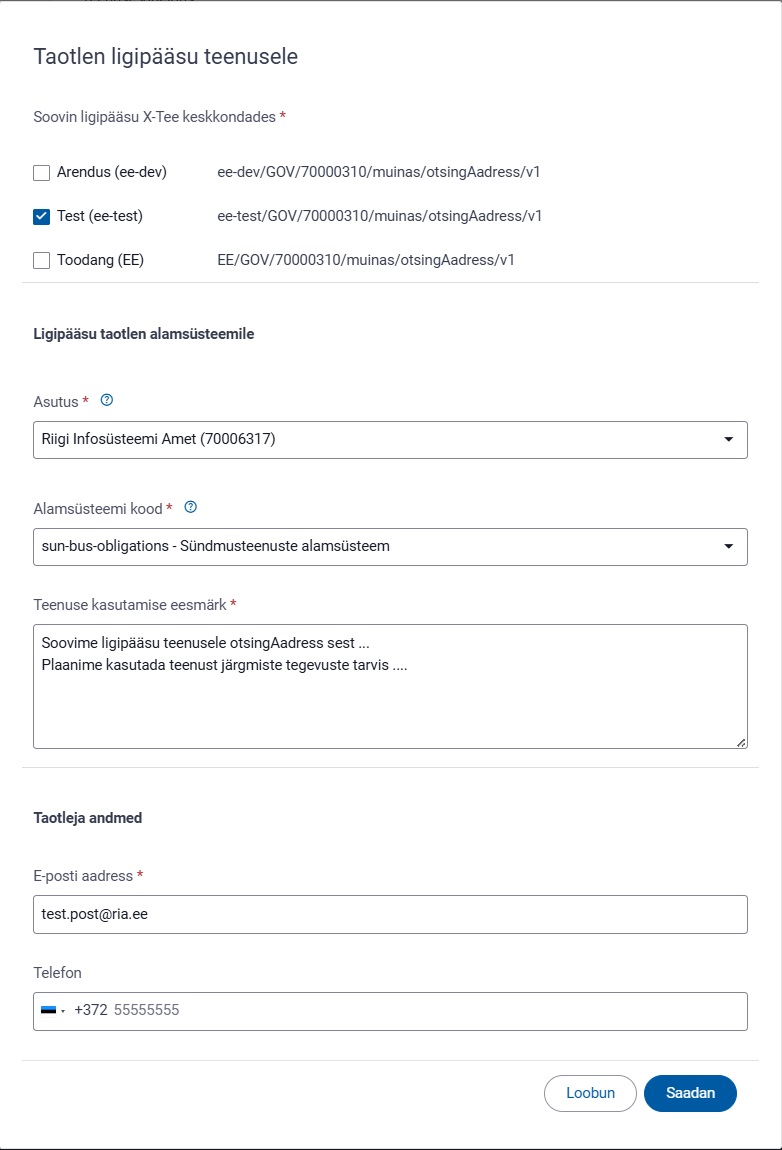Focus the Telefon number input

[420, 1011]
